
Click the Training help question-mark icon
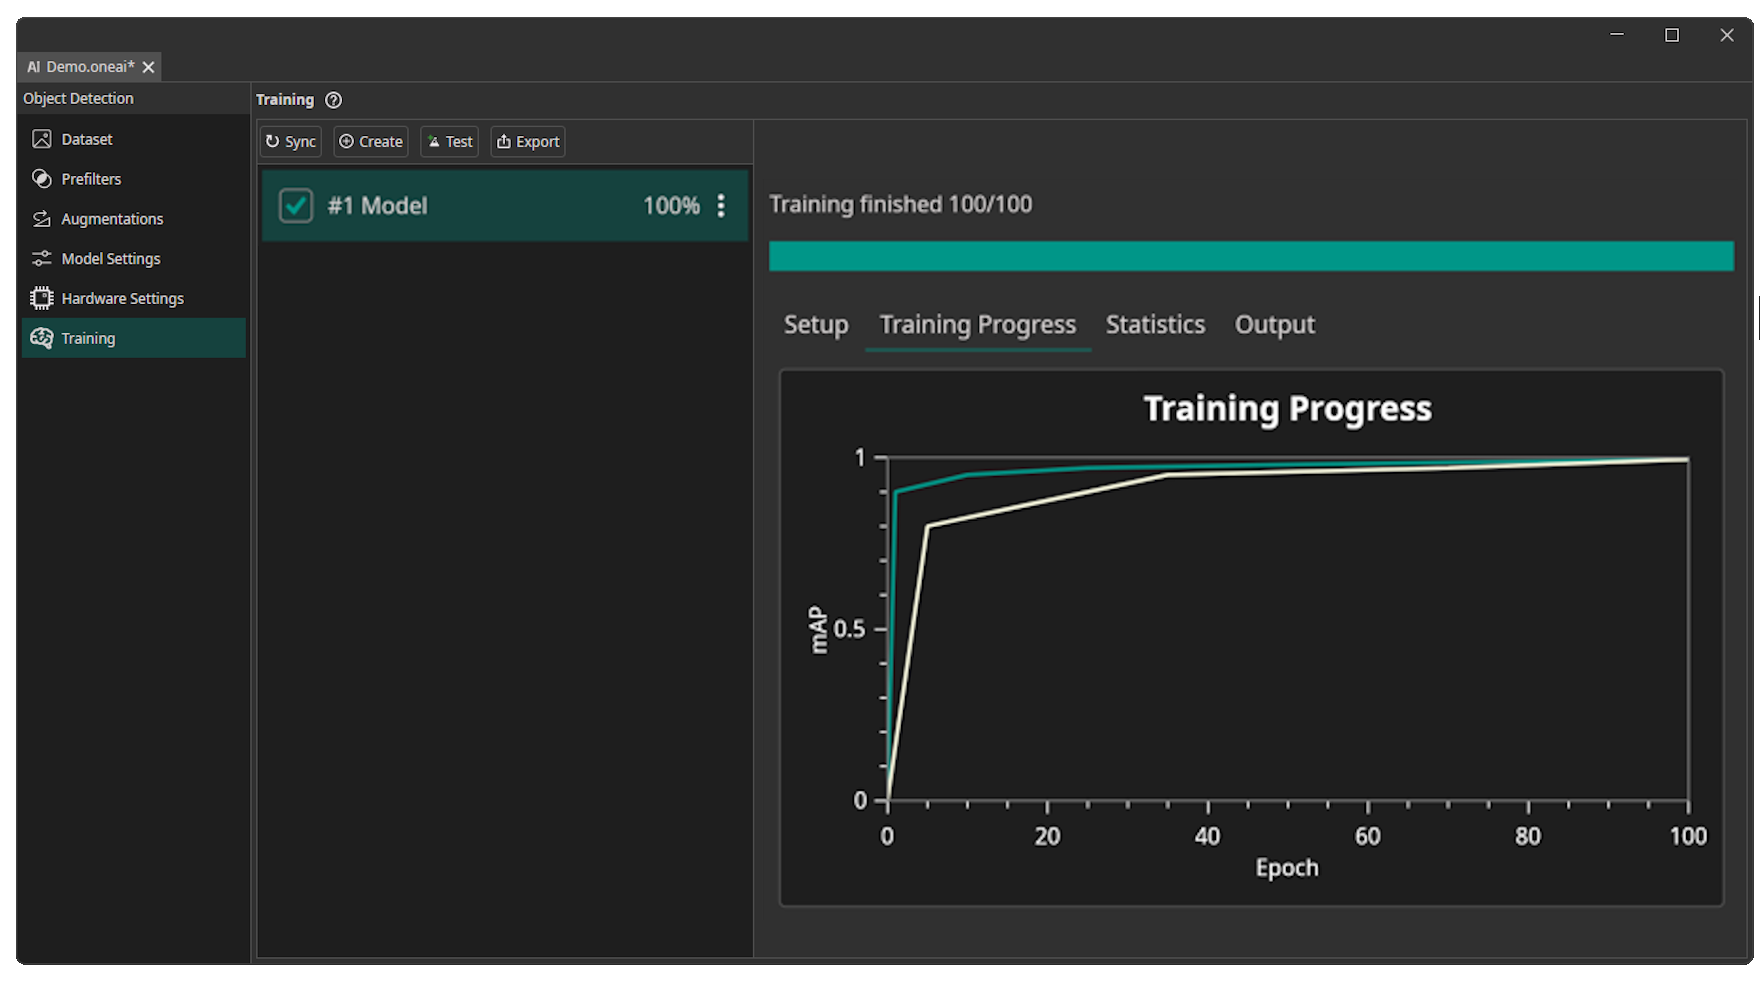(x=334, y=100)
